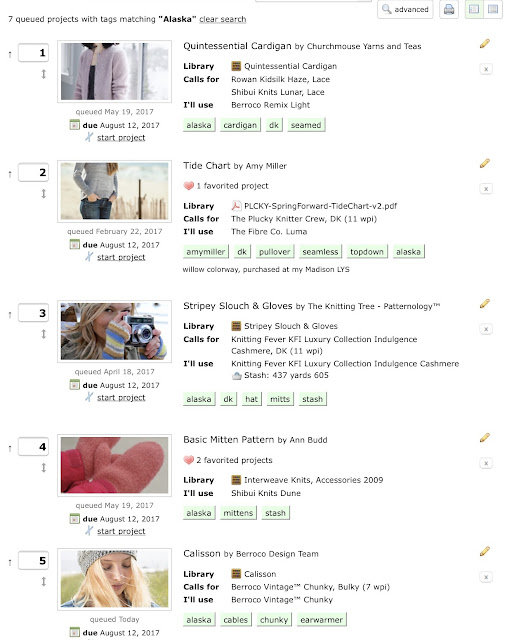Edit the Basic Mitten Pattern entry
This screenshot has width=519, height=640.
(x=484, y=438)
